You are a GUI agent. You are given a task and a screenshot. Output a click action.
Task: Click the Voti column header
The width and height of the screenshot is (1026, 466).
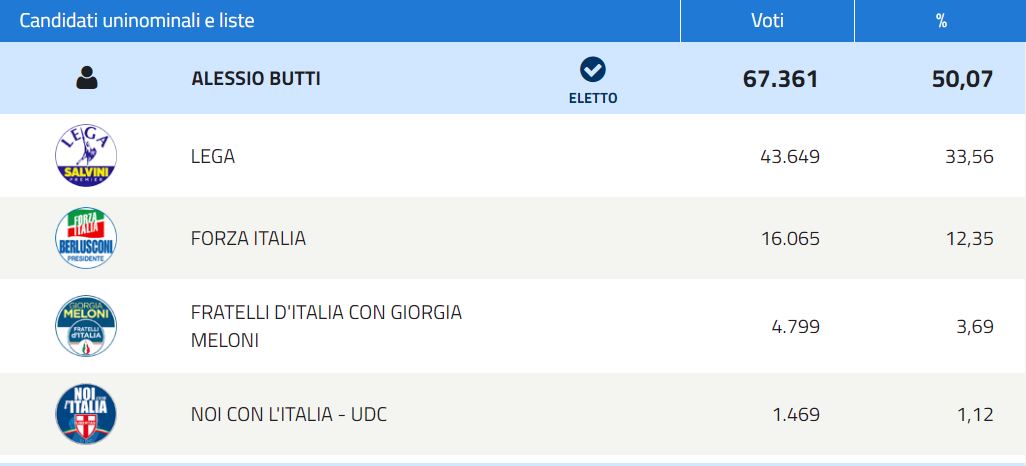click(x=767, y=21)
